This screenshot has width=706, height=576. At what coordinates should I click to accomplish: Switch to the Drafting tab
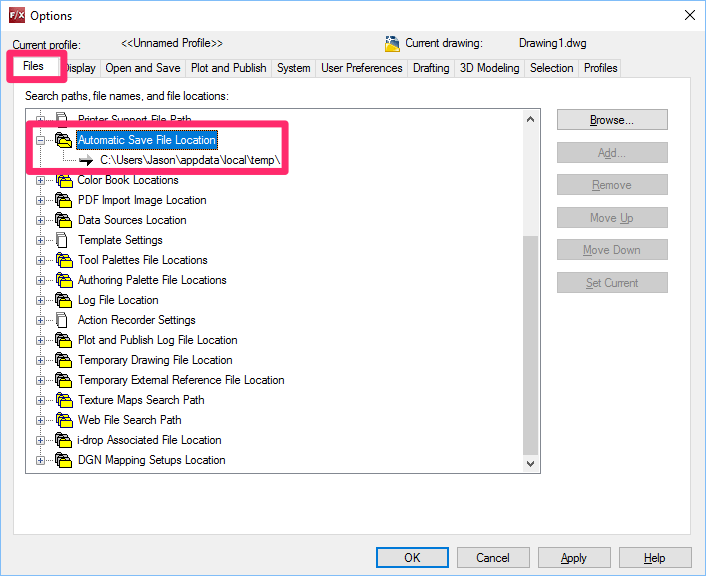pos(431,68)
